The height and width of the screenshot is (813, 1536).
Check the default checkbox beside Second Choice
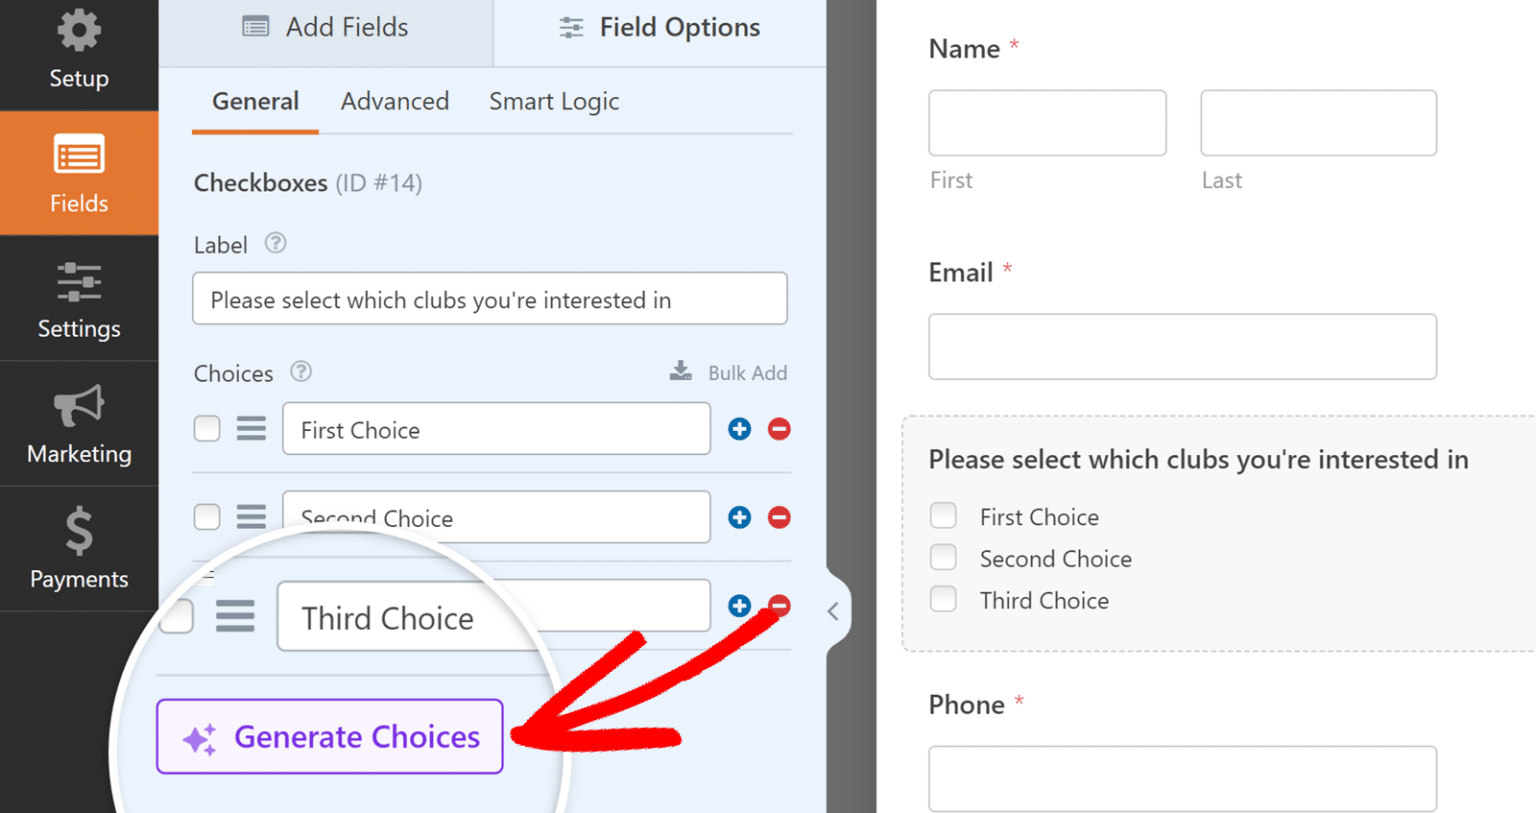[206, 517]
